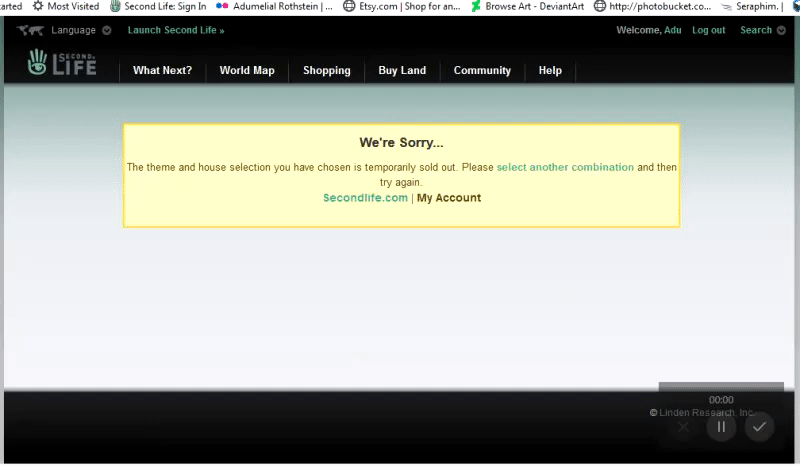The image size is (800, 466).
Task: Open the Adumelial Rothstein Flickr bookmark
Action: point(274,6)
